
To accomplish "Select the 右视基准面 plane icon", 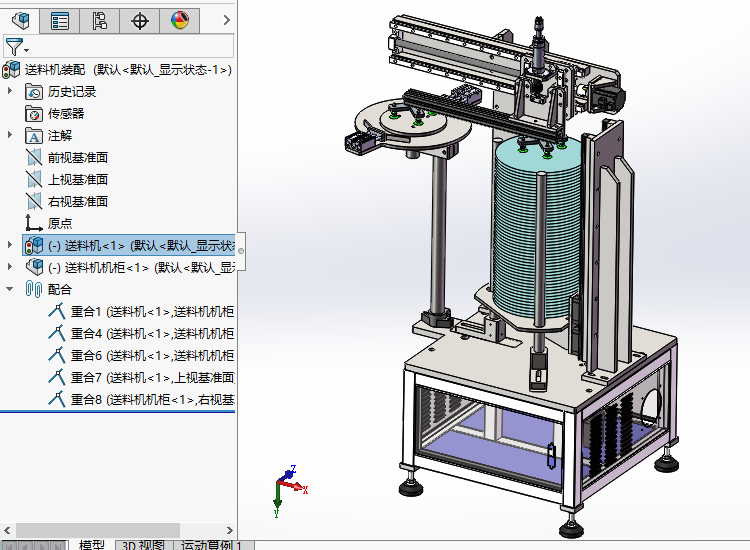I will [x=34, y=201].
